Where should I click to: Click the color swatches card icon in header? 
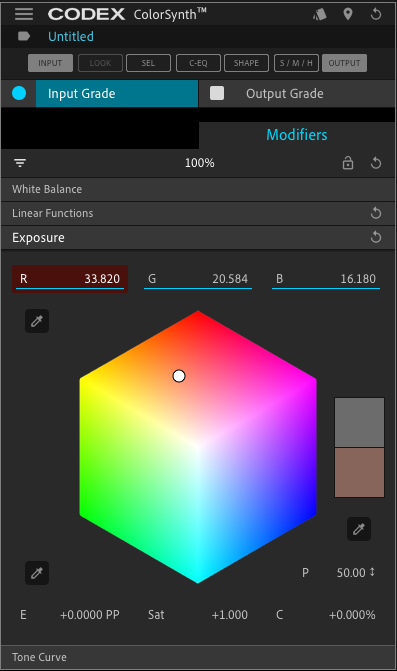click(320, 15)
